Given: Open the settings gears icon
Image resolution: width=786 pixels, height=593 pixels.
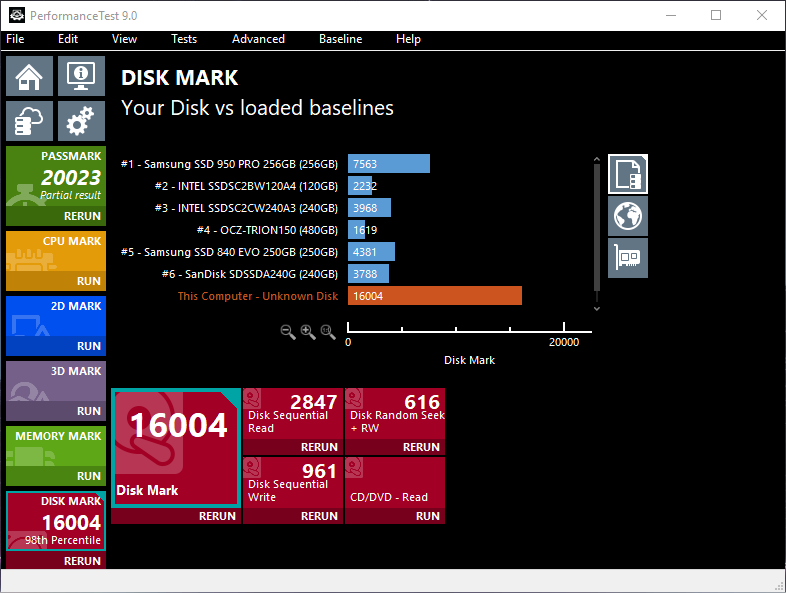Looking at the screenshot, I should pos(81,121).
